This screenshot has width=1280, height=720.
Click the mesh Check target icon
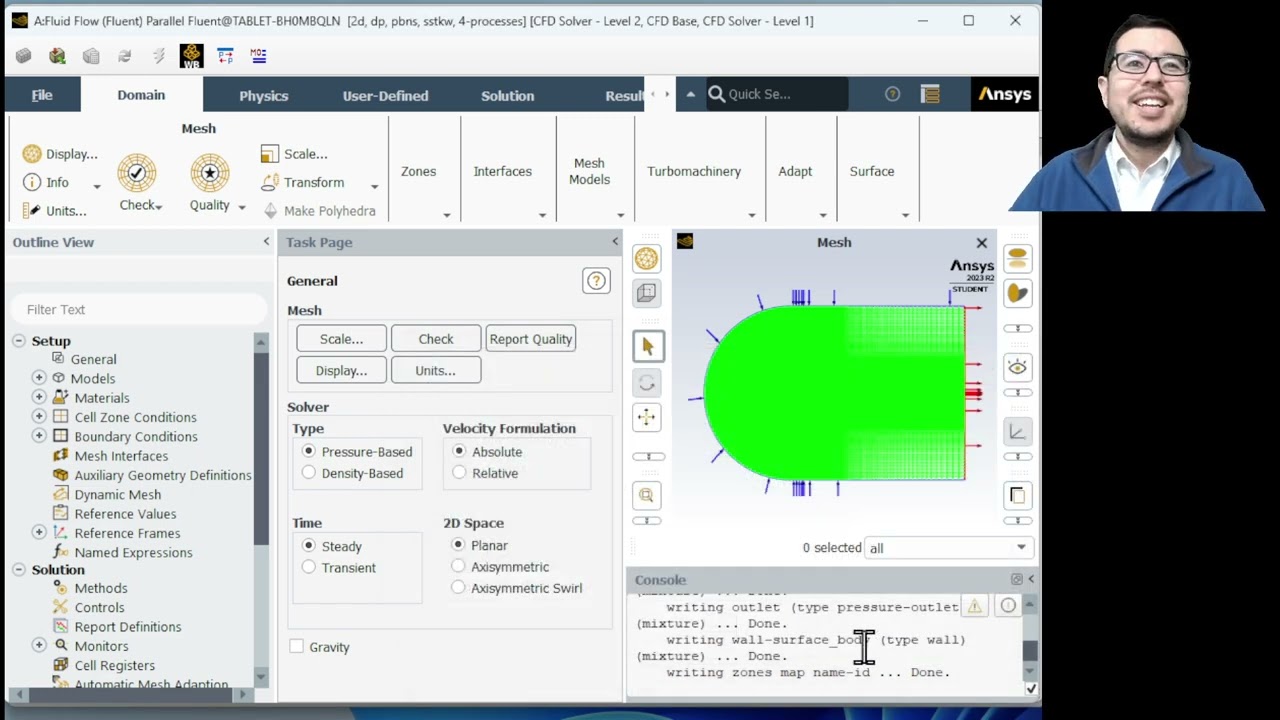[x=137, y=173]
